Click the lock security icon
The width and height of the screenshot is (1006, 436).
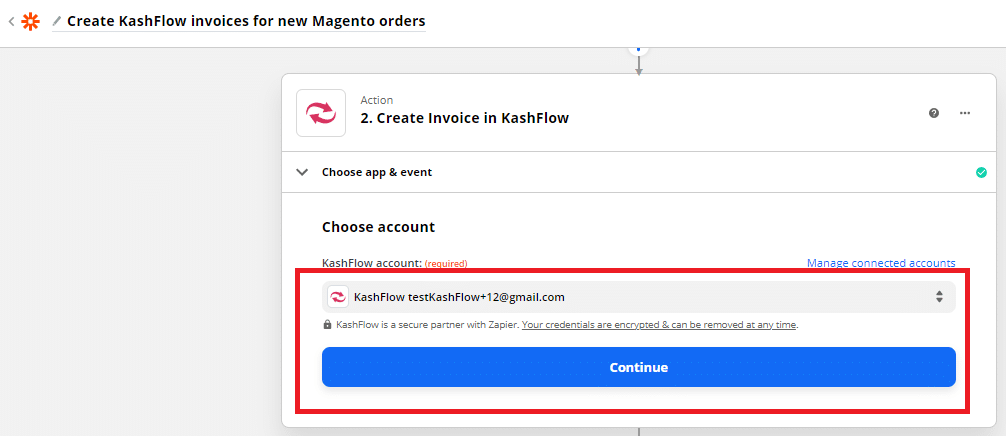click(x=327, y=324)
